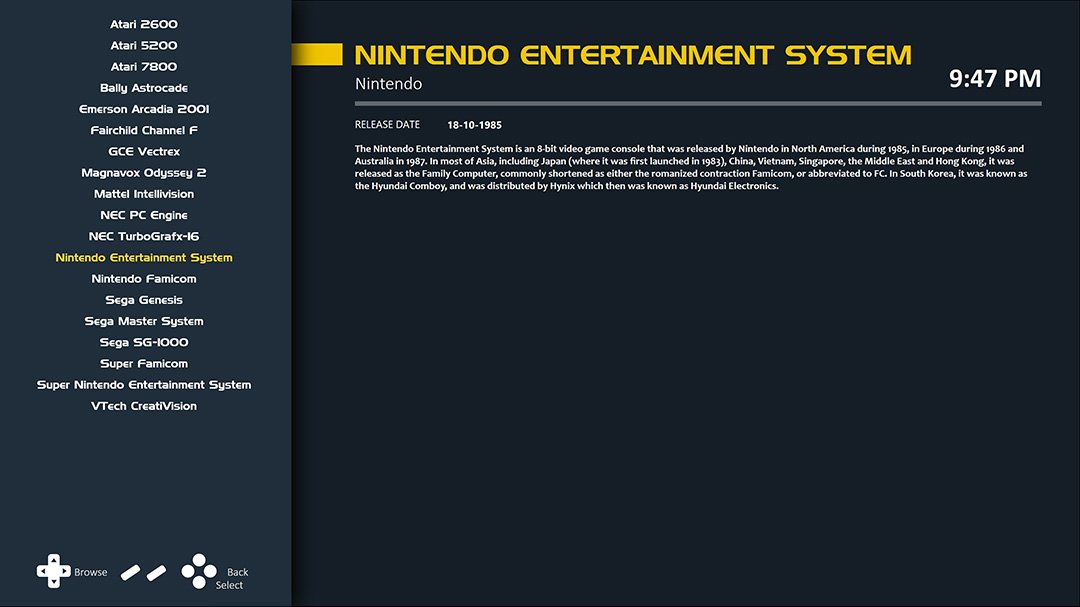Select NEC TurboGrafx-16 platform
Screen dimensions: 1080x607
[144, 236]
